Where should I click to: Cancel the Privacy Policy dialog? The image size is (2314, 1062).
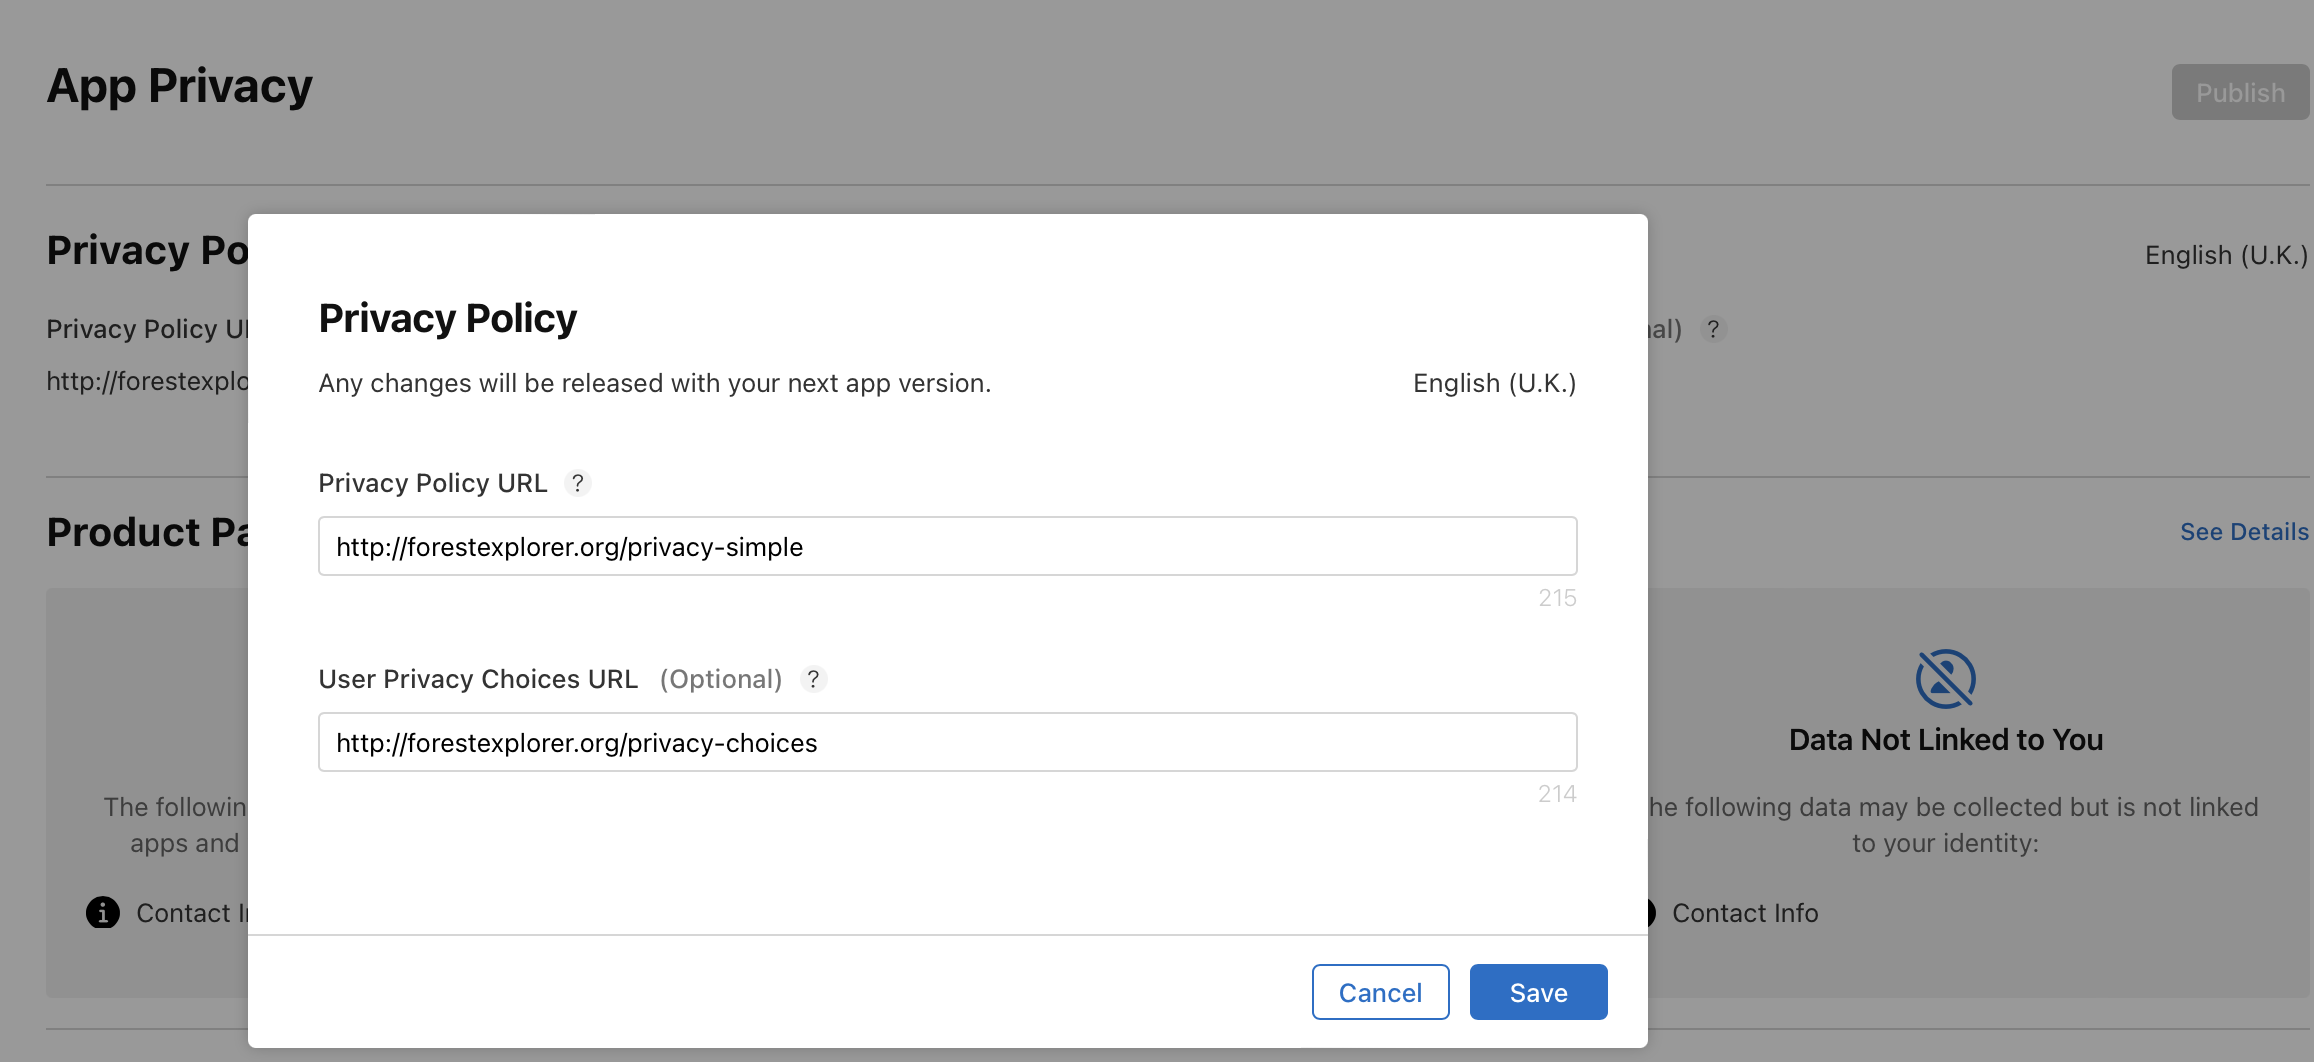[x=1380, y=992]
